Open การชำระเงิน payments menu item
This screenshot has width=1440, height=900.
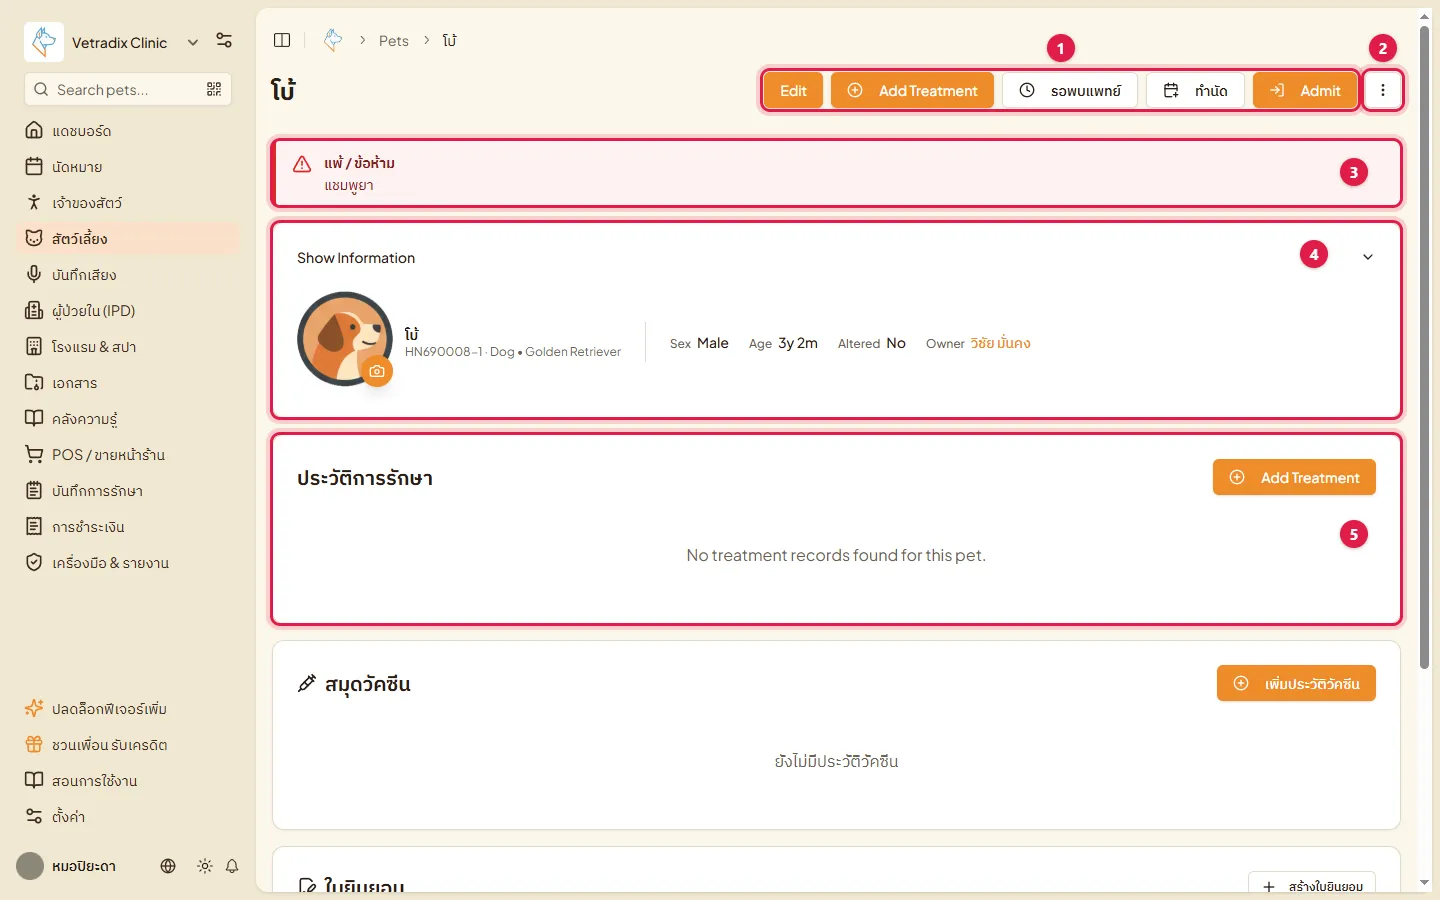[130, 527]
